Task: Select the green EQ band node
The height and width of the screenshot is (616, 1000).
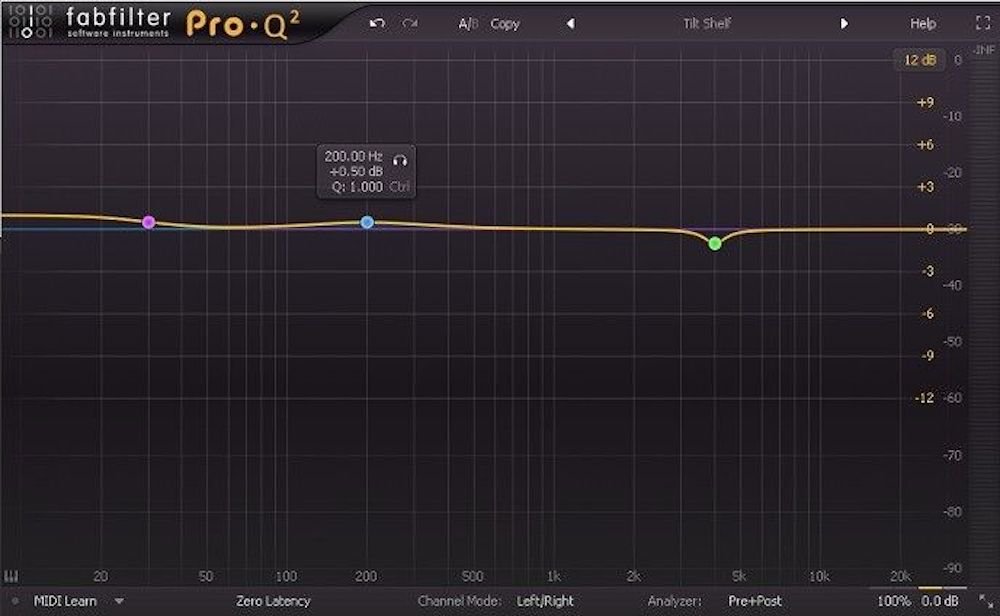Action: 715,243
